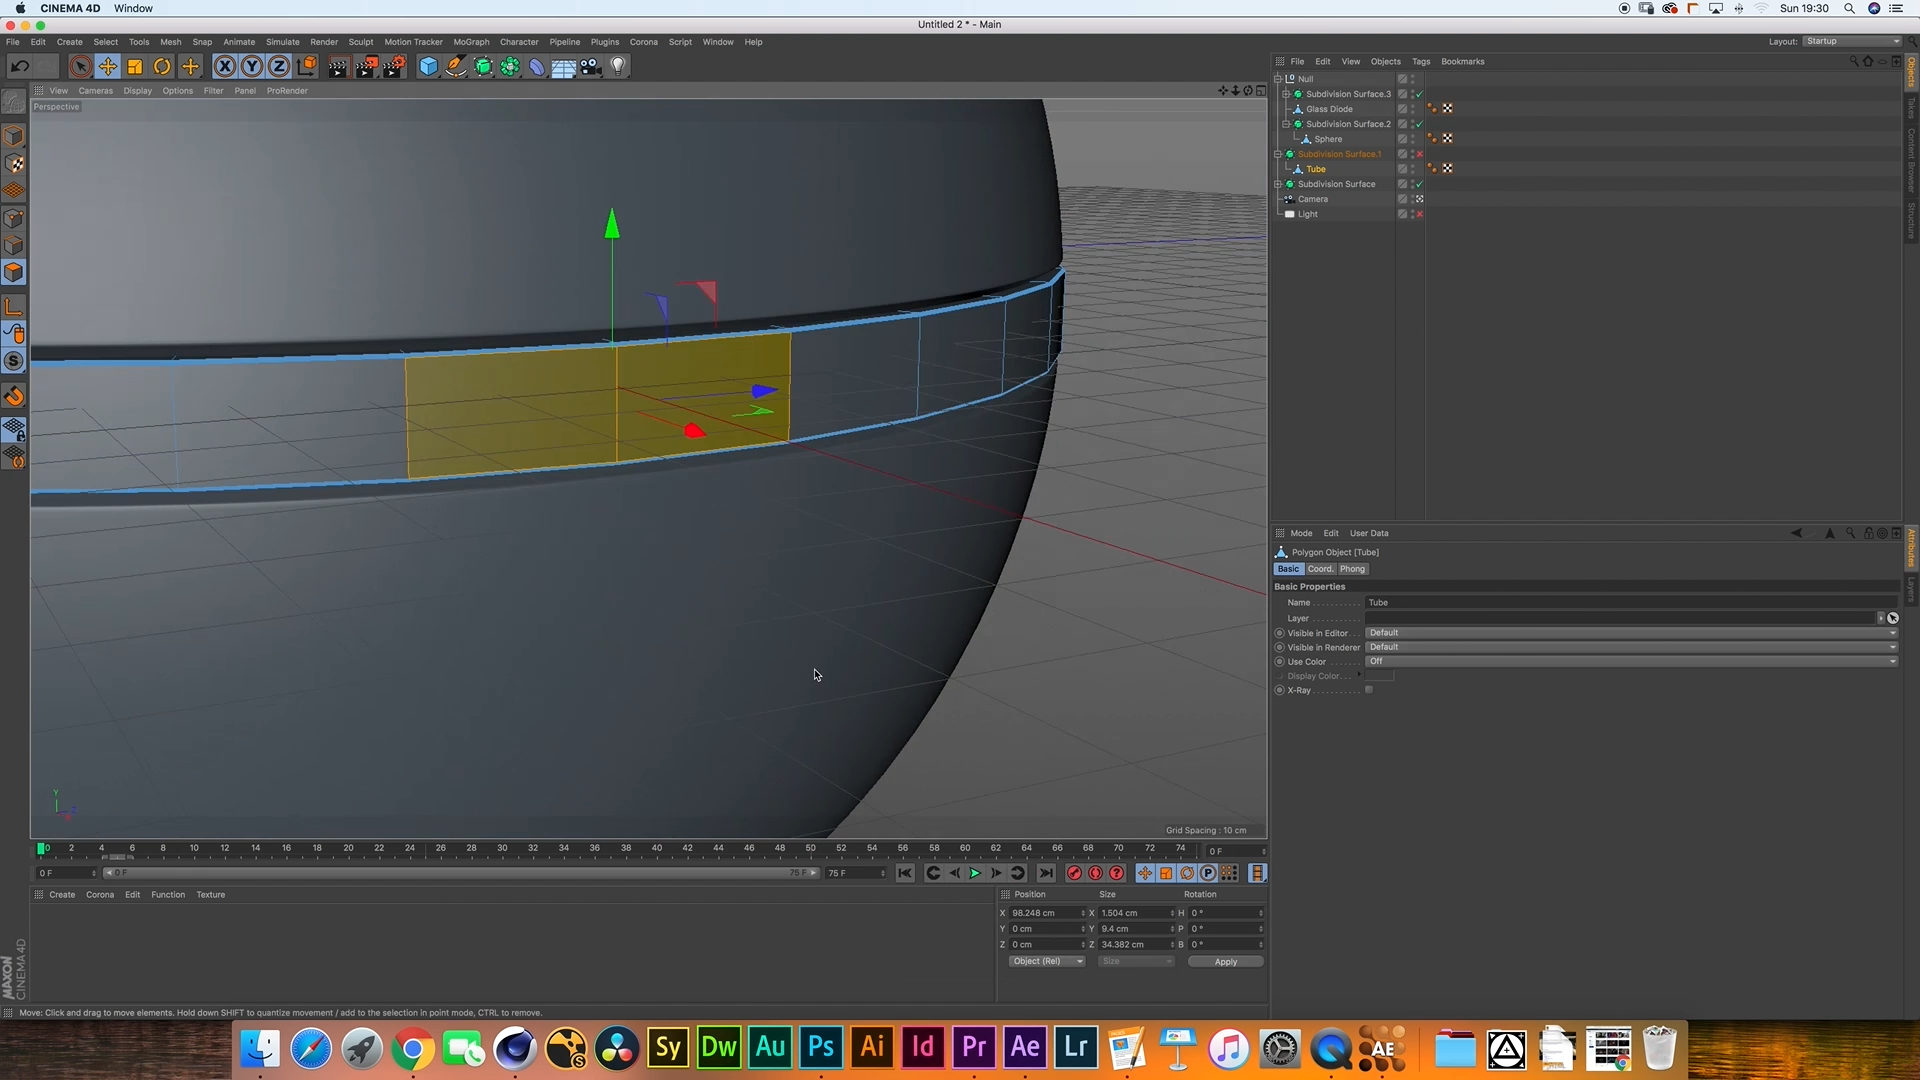Open the Use Color dropdown
The height and width of the screenshot is (1080, 1920).
coord(1630,662)
